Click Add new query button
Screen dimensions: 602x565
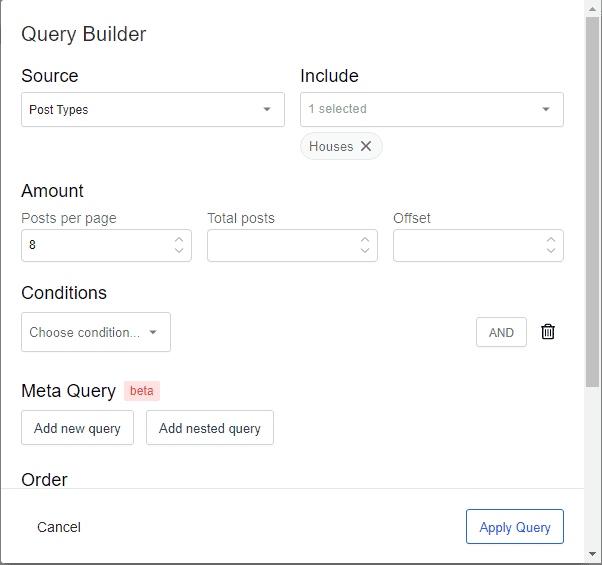point(77,428)
